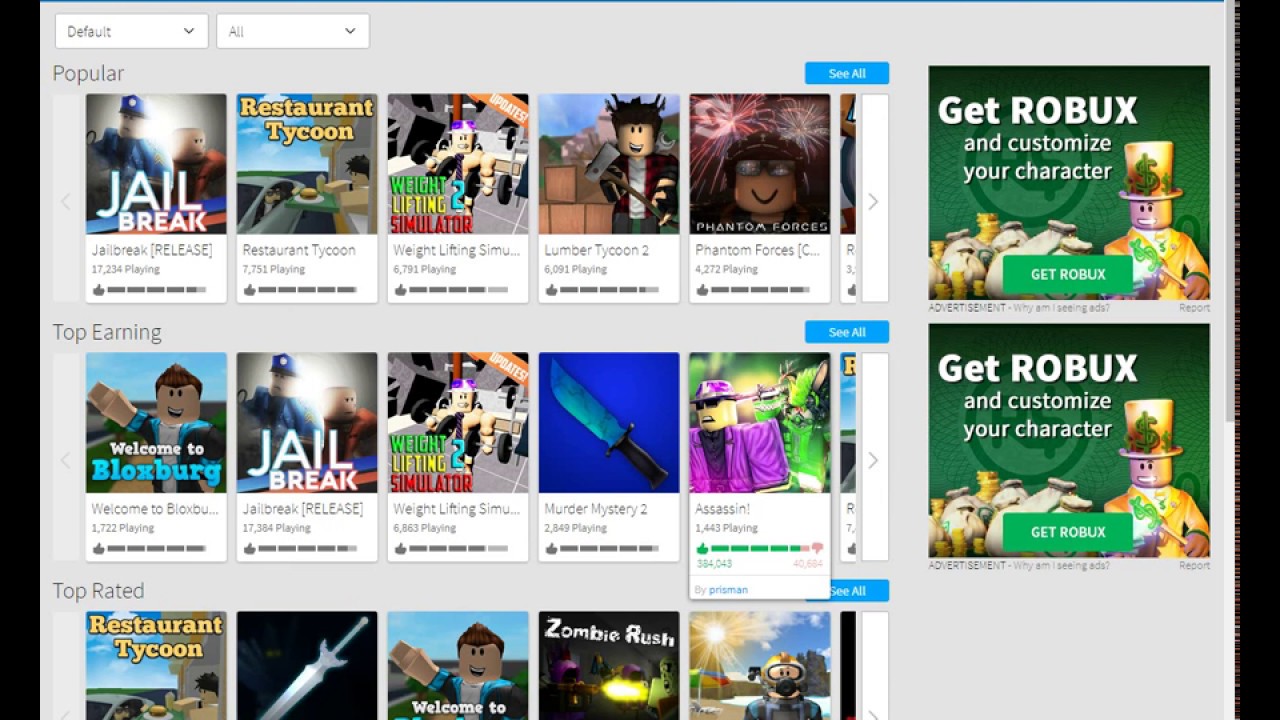Open Zombie Rush thumbnail in Top Rated
1280x720 pixels.
click(x=609, y=666)
